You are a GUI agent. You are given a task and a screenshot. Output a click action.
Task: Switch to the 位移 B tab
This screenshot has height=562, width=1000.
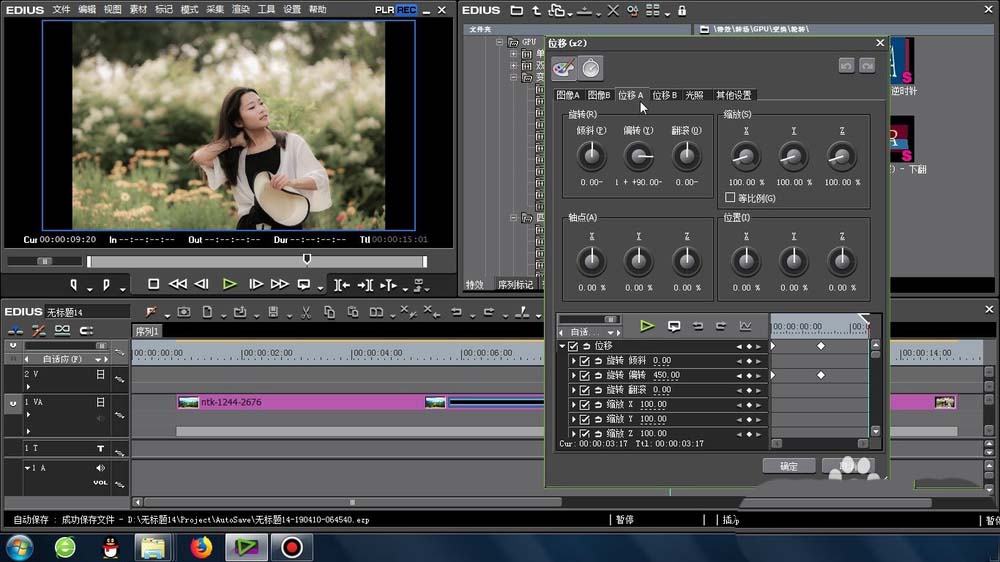tap(665, 95)
